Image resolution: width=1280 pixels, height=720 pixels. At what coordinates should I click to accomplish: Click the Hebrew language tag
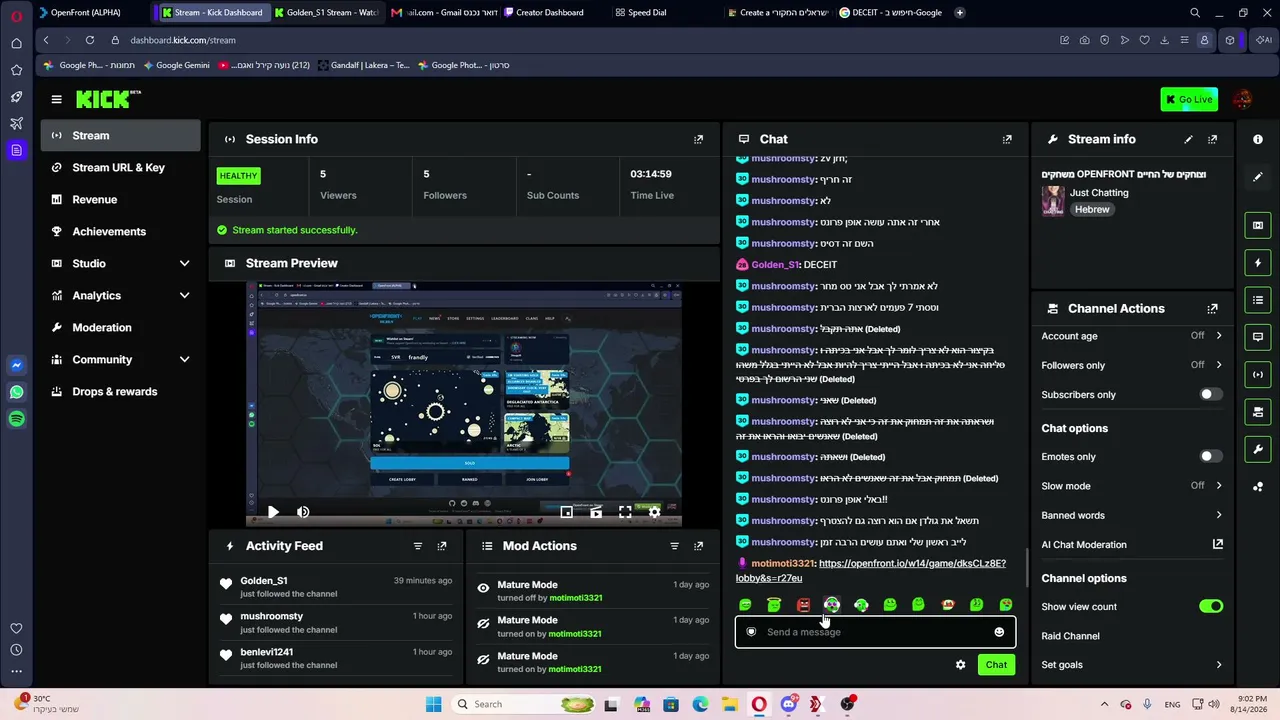(x=1092, y=210)
